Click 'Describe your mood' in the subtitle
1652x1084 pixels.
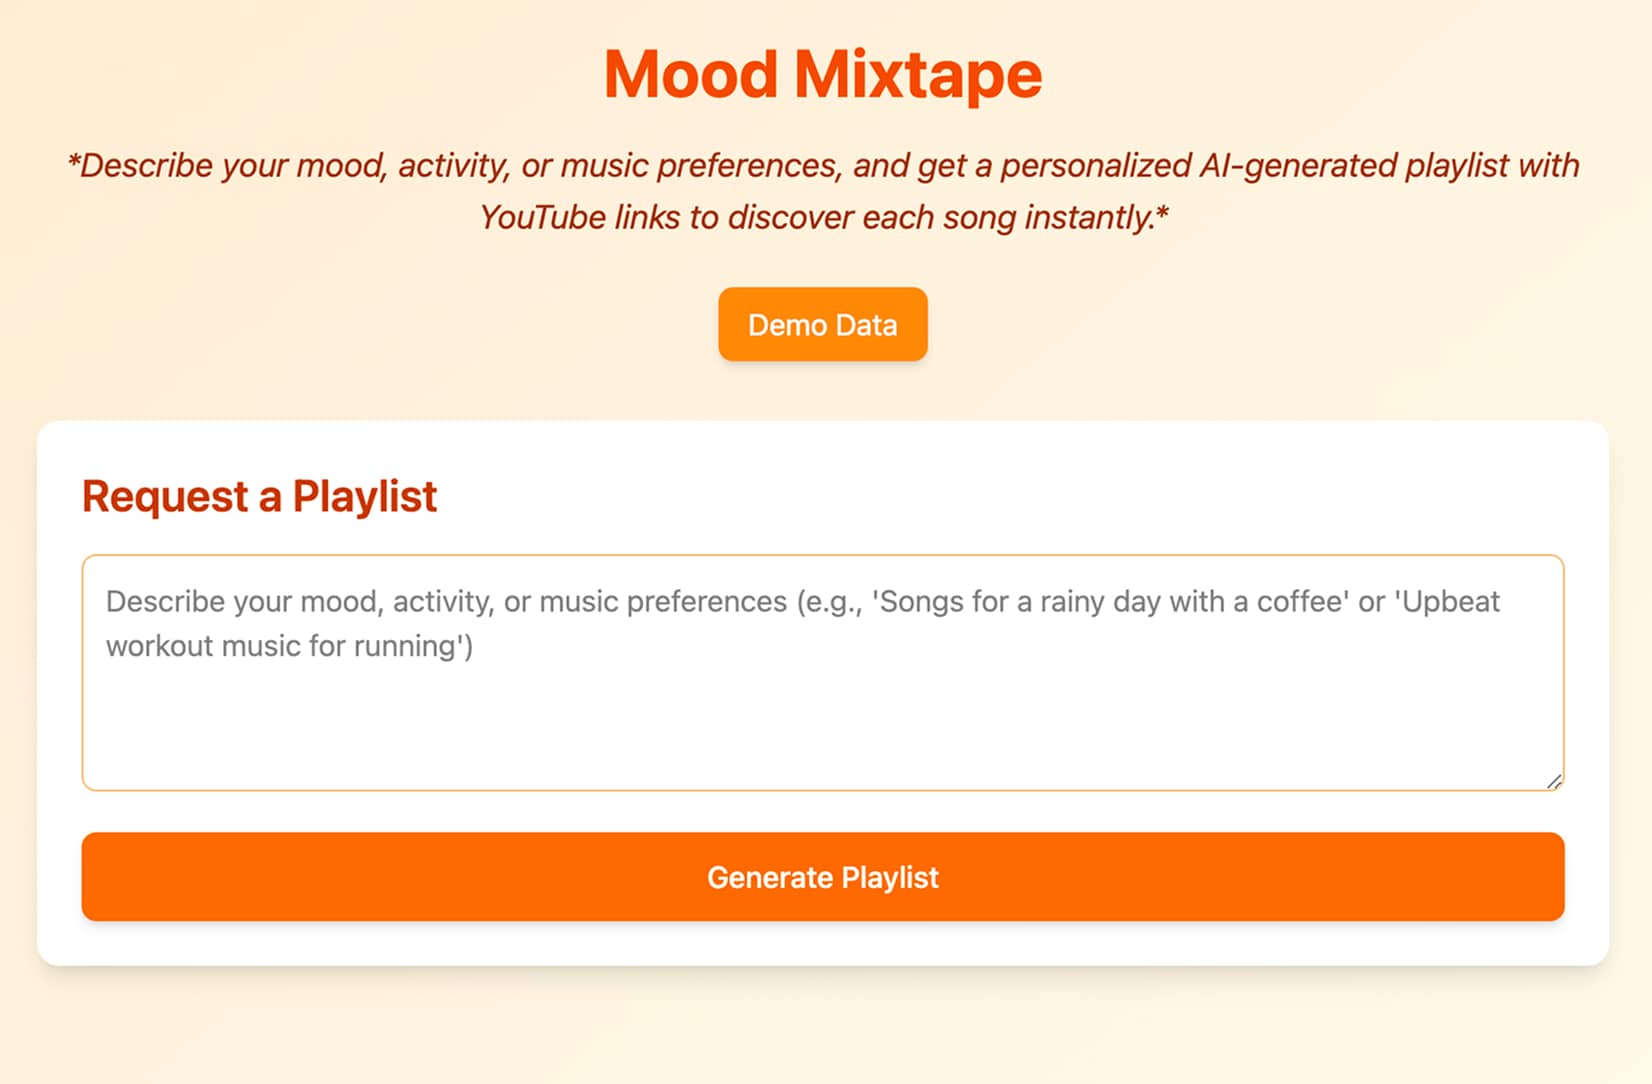point(231,166)
